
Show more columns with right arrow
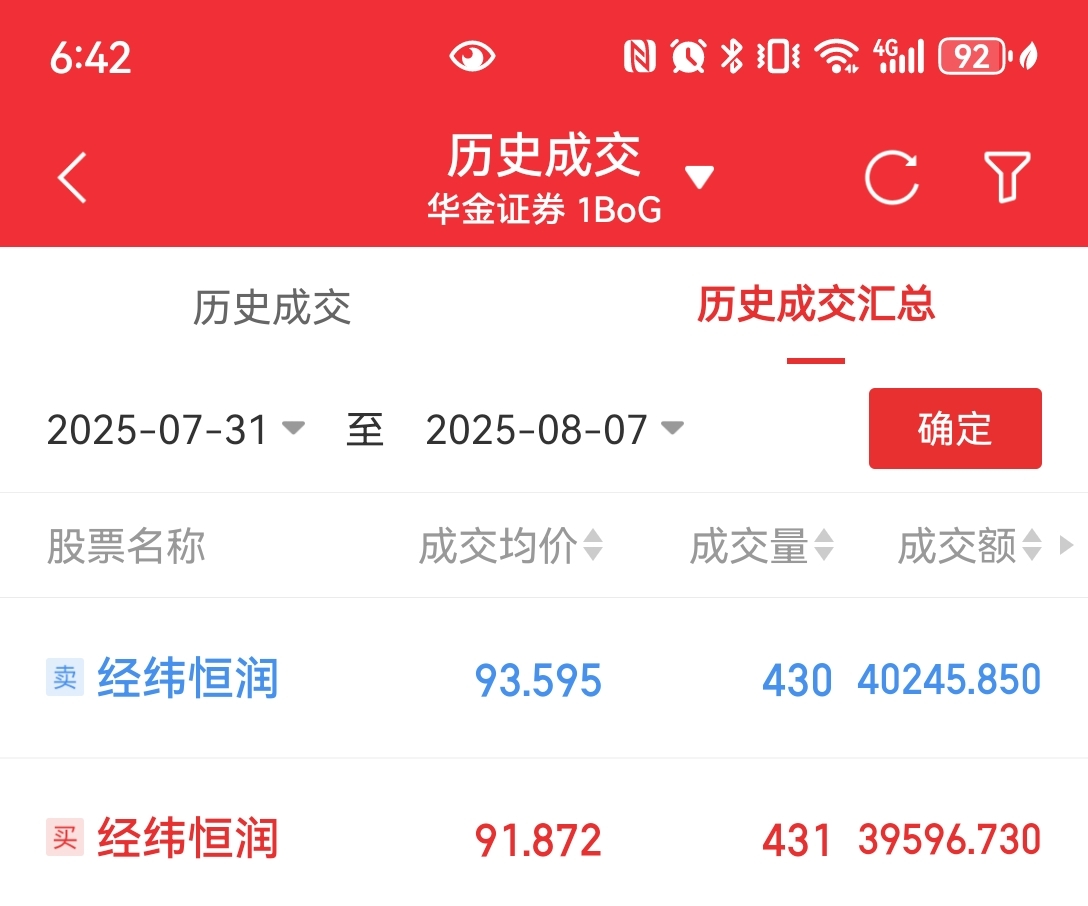[x=1066, y=545]
